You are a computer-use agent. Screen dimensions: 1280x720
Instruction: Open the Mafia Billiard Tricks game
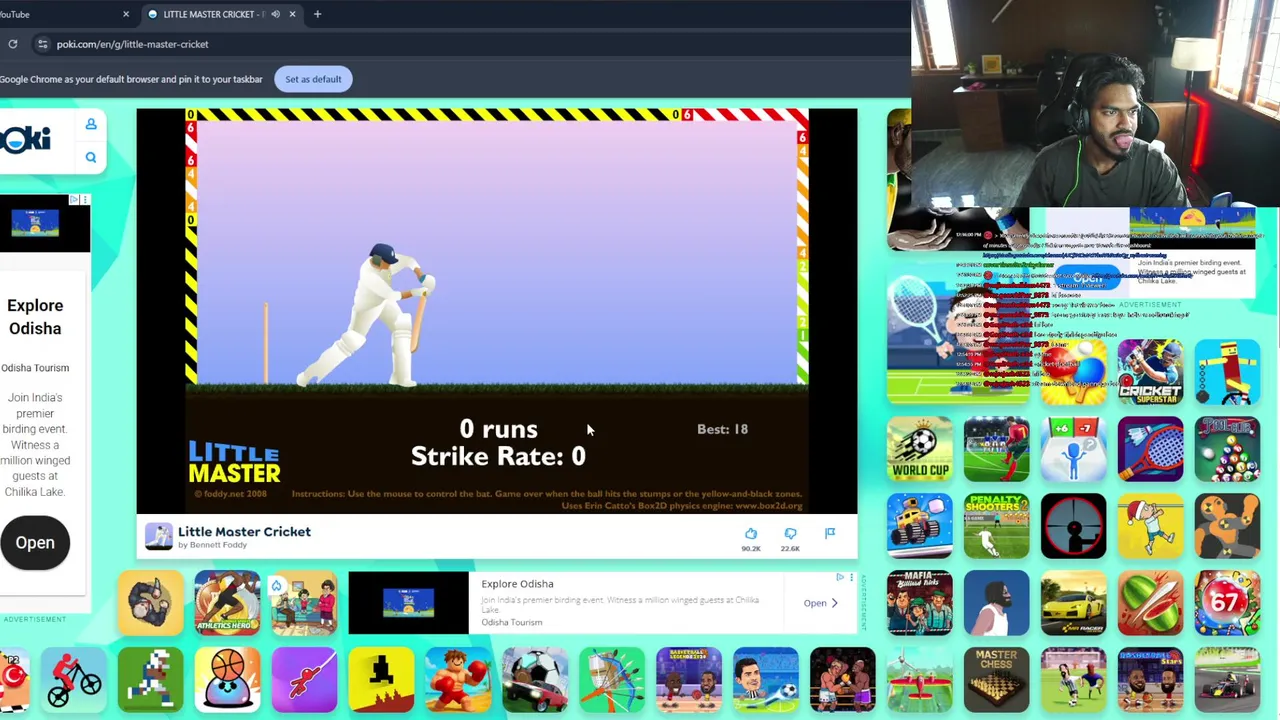click(x=920, y=603)
